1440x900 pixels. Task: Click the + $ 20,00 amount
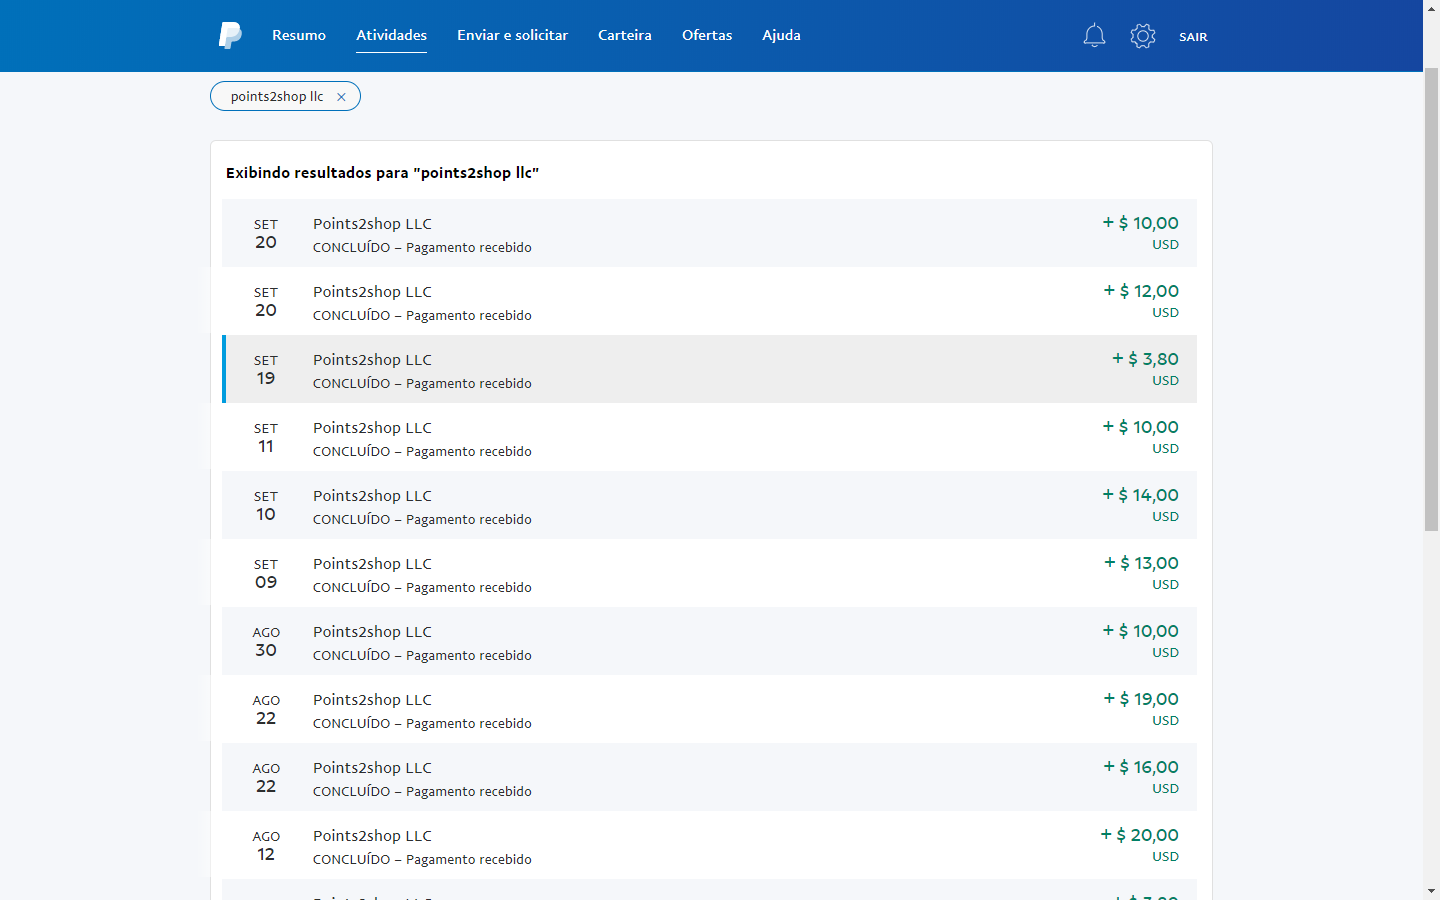click(1139, 835)
